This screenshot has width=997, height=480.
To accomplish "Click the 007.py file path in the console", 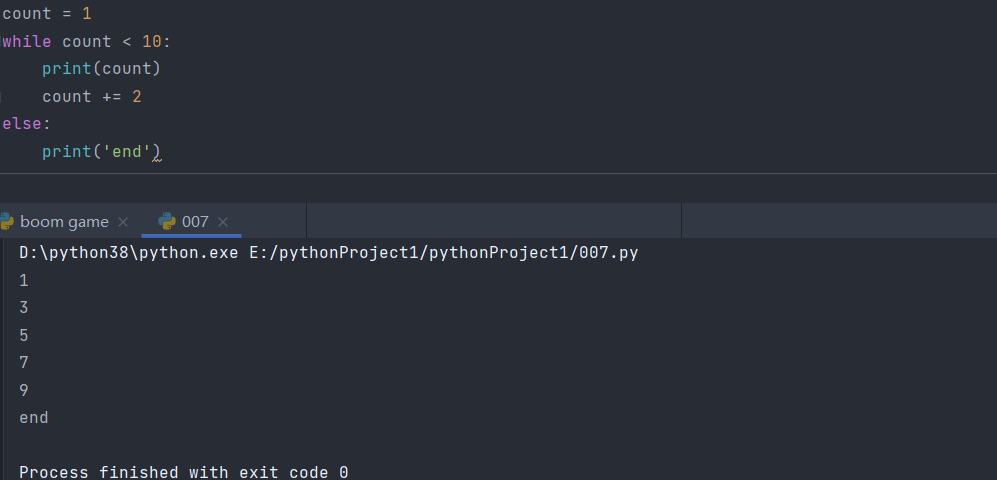I will tap(443, 253).
